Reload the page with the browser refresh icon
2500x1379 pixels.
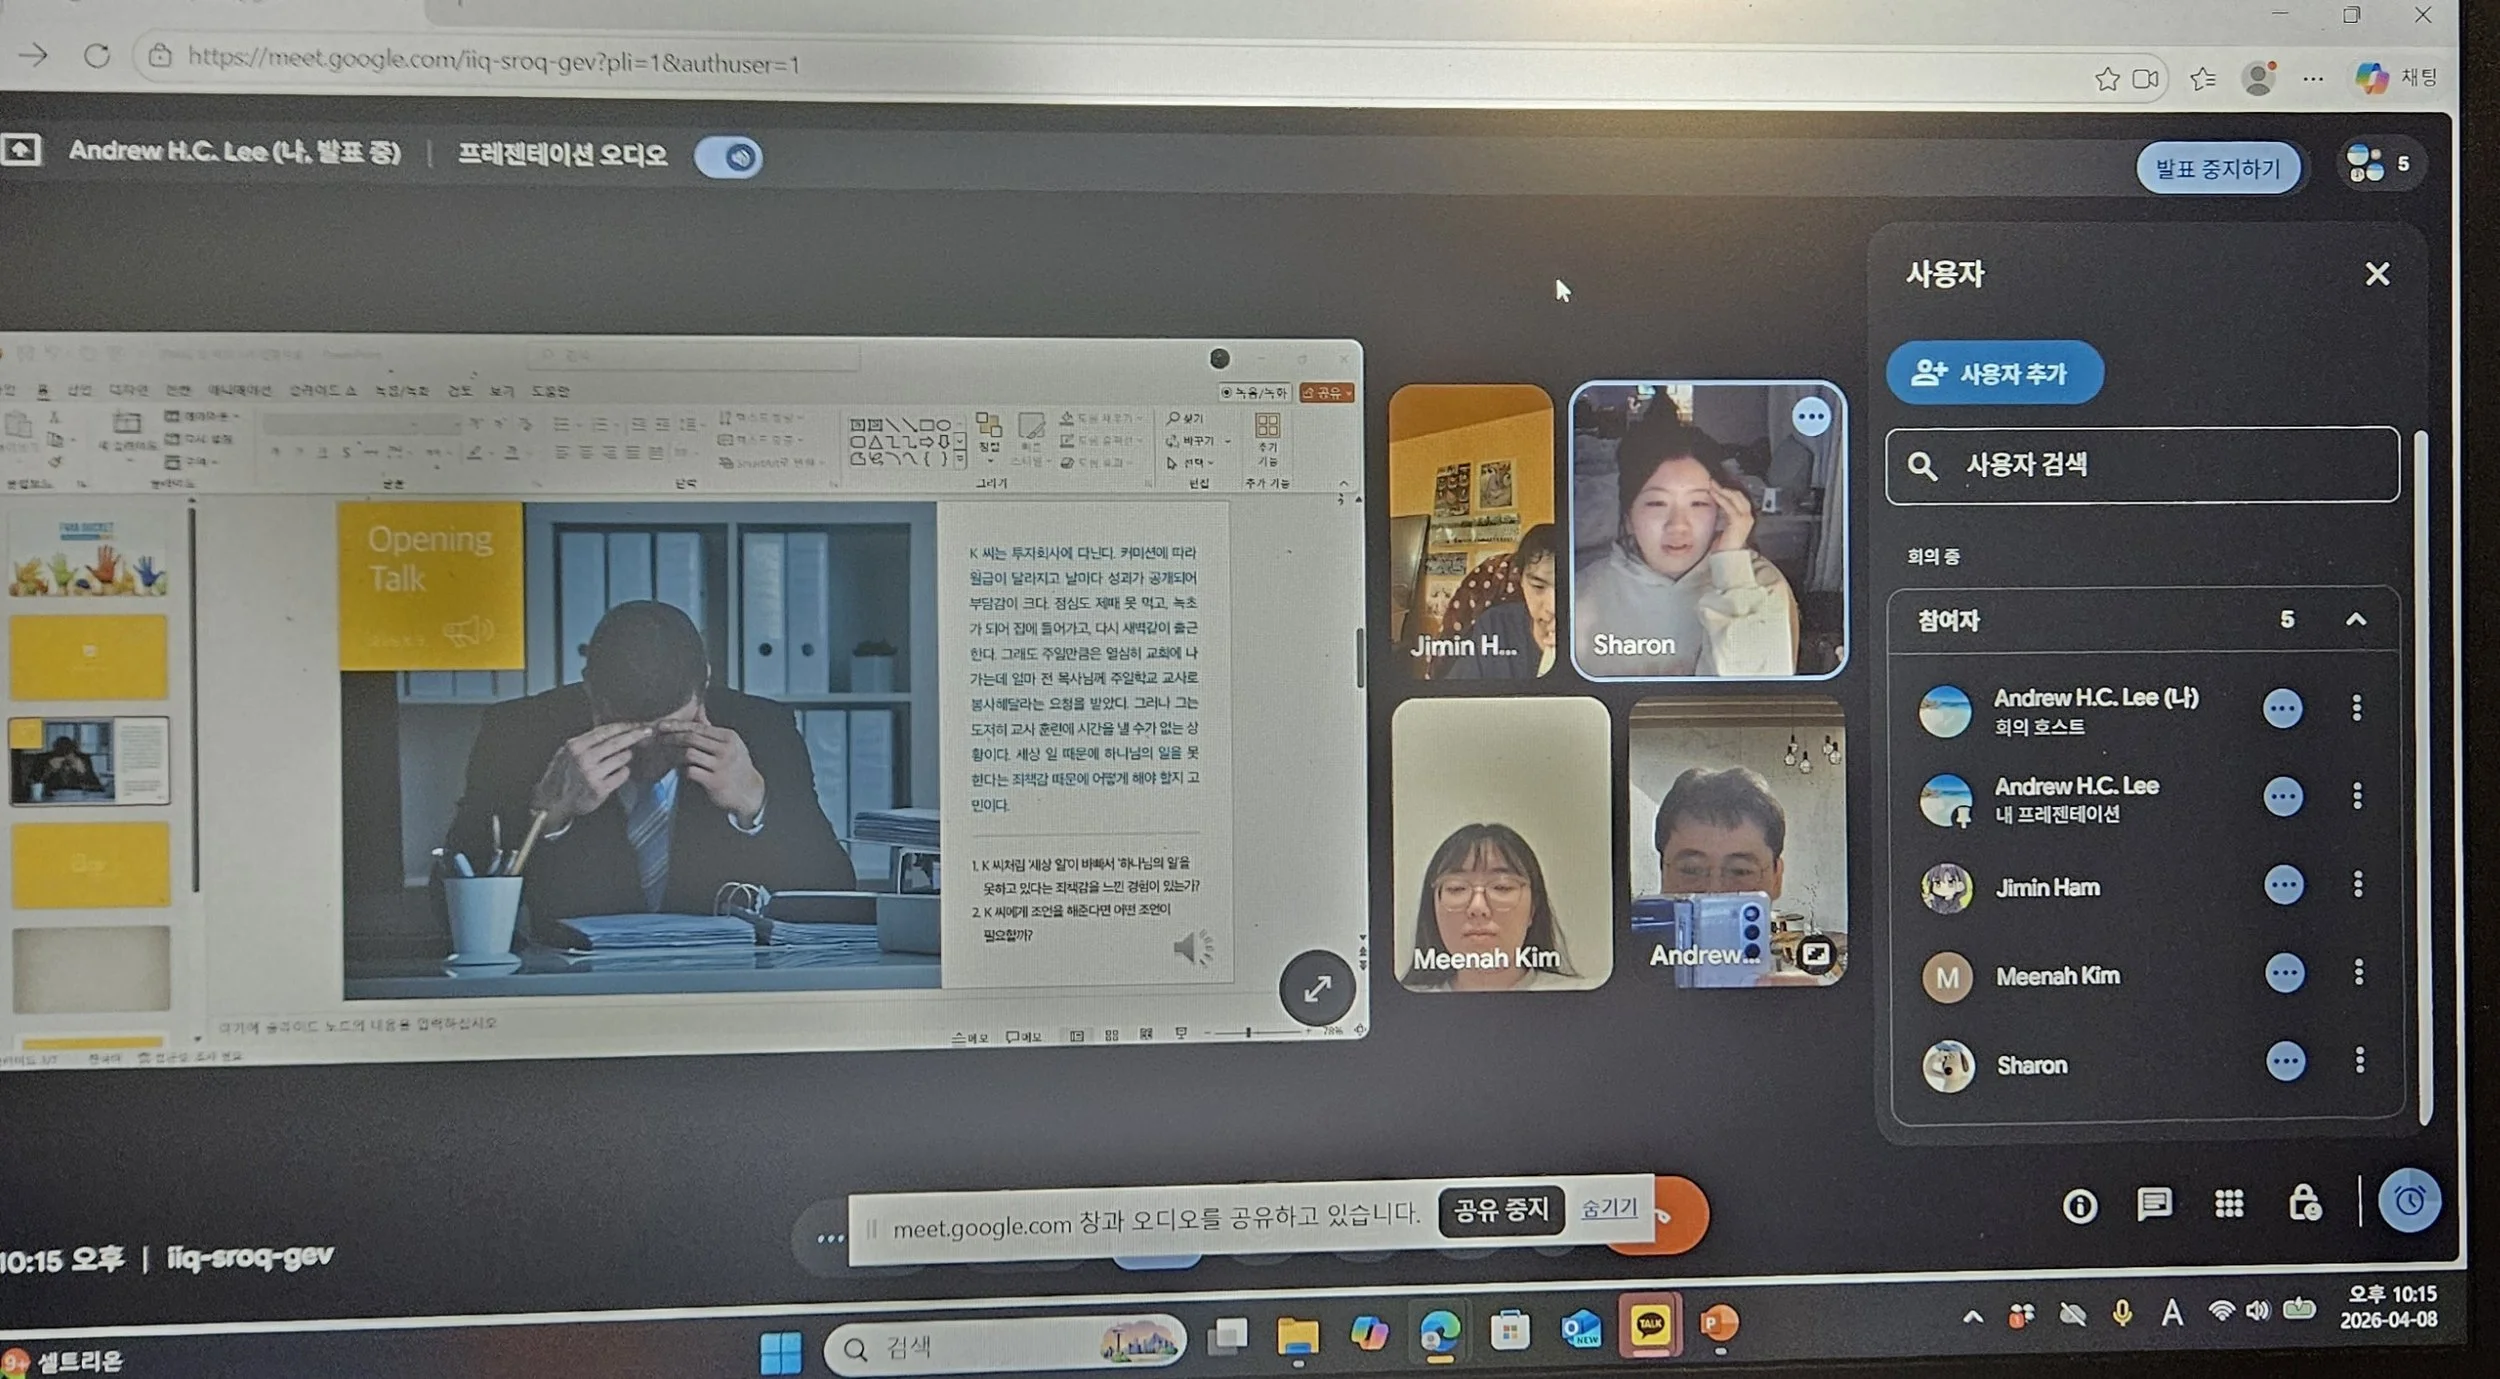coord(97,55)
